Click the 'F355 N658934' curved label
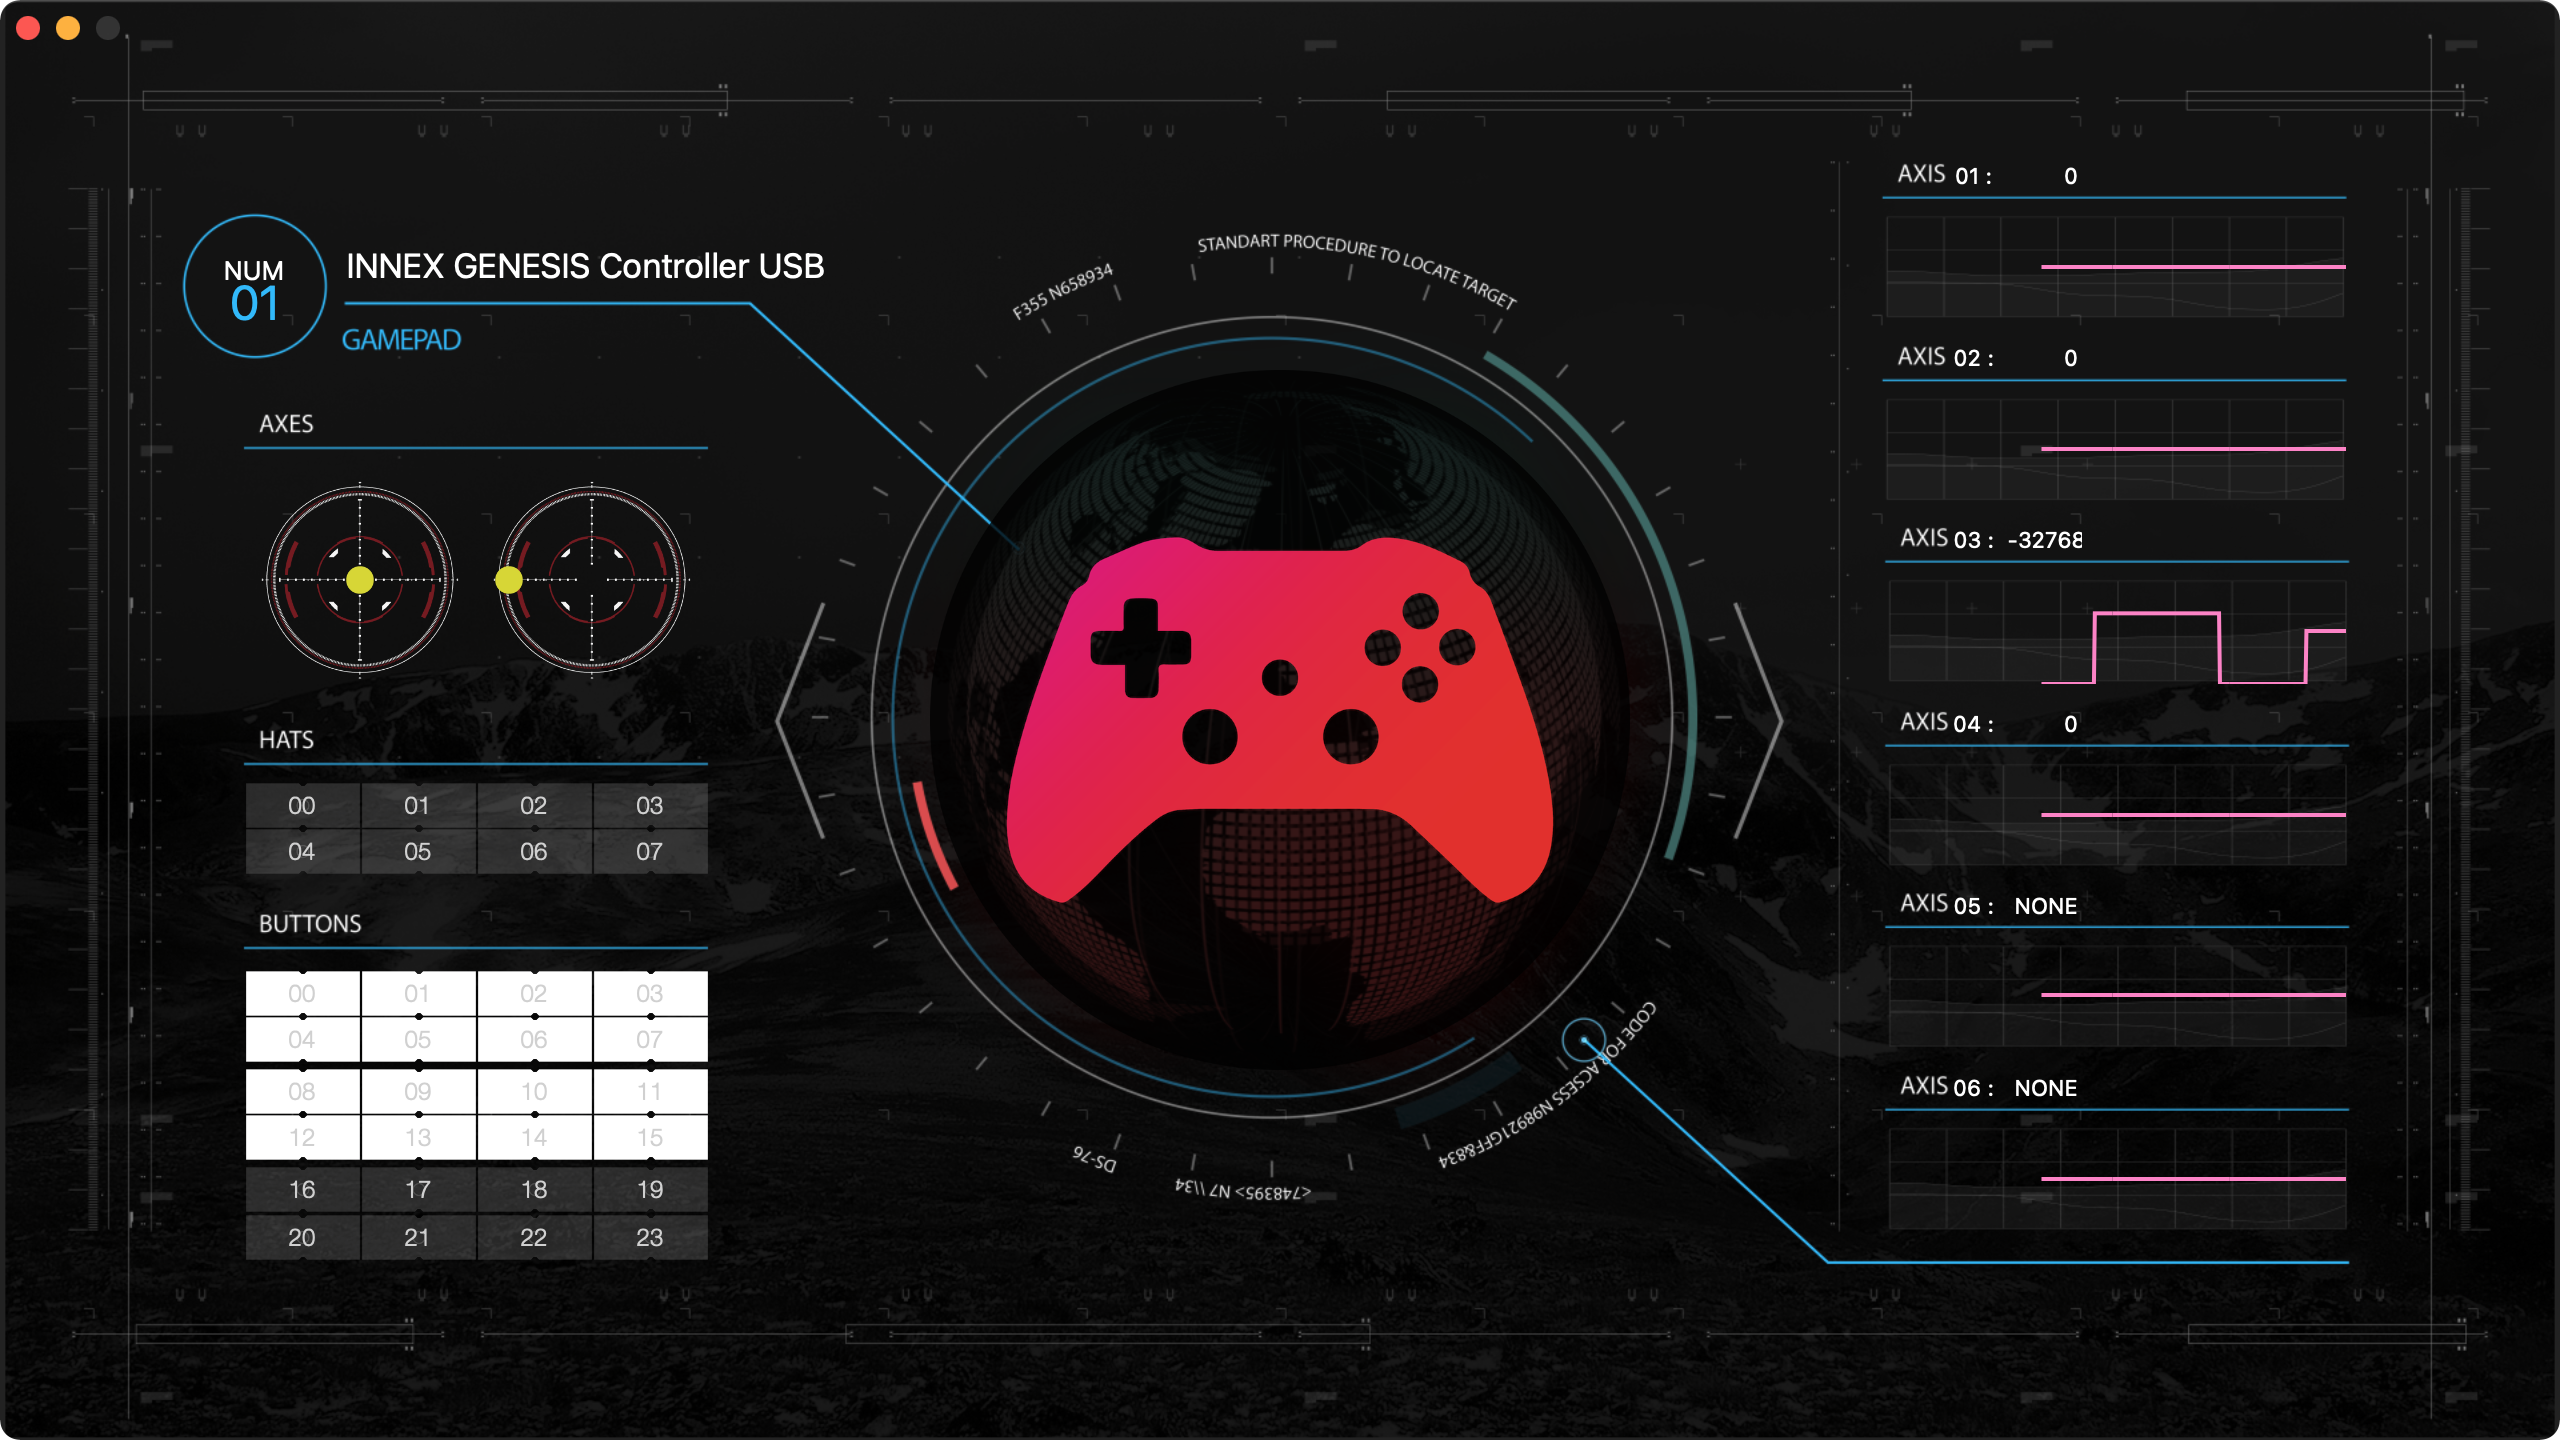2560x1440 pixels. 1062,292
